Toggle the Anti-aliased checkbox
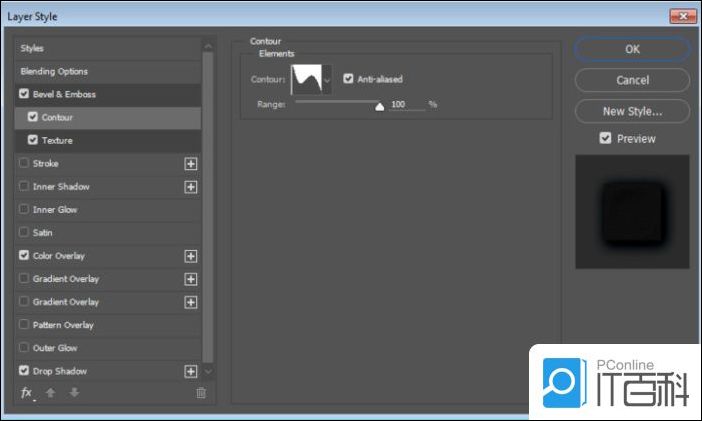Image resolution: width=702 pixels, height=421 pixels. pyautogui.click(x=348, y=79)
